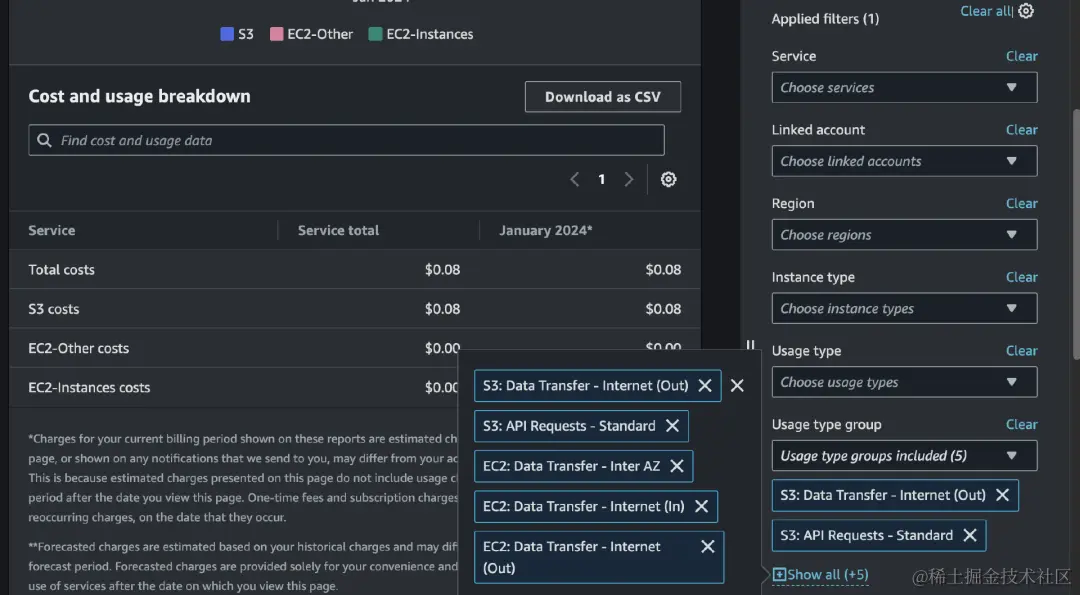Open Choose services dropdown
This screenshot has width=1080, height=595.
[904, 87]
